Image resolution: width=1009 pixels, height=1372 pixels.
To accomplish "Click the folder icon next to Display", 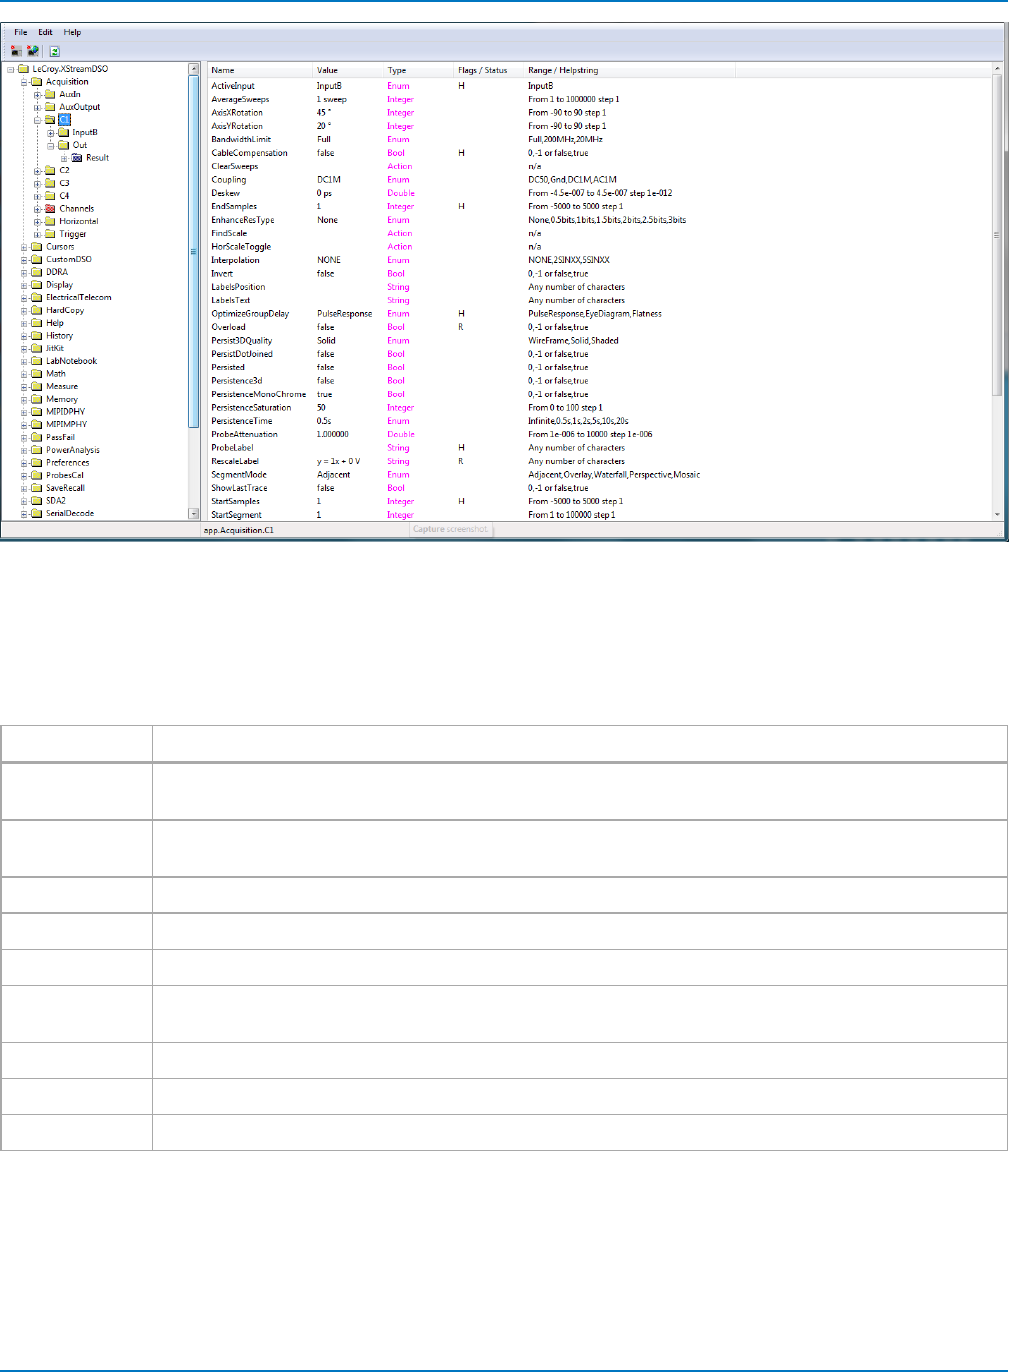I will [x=37, y=285].
